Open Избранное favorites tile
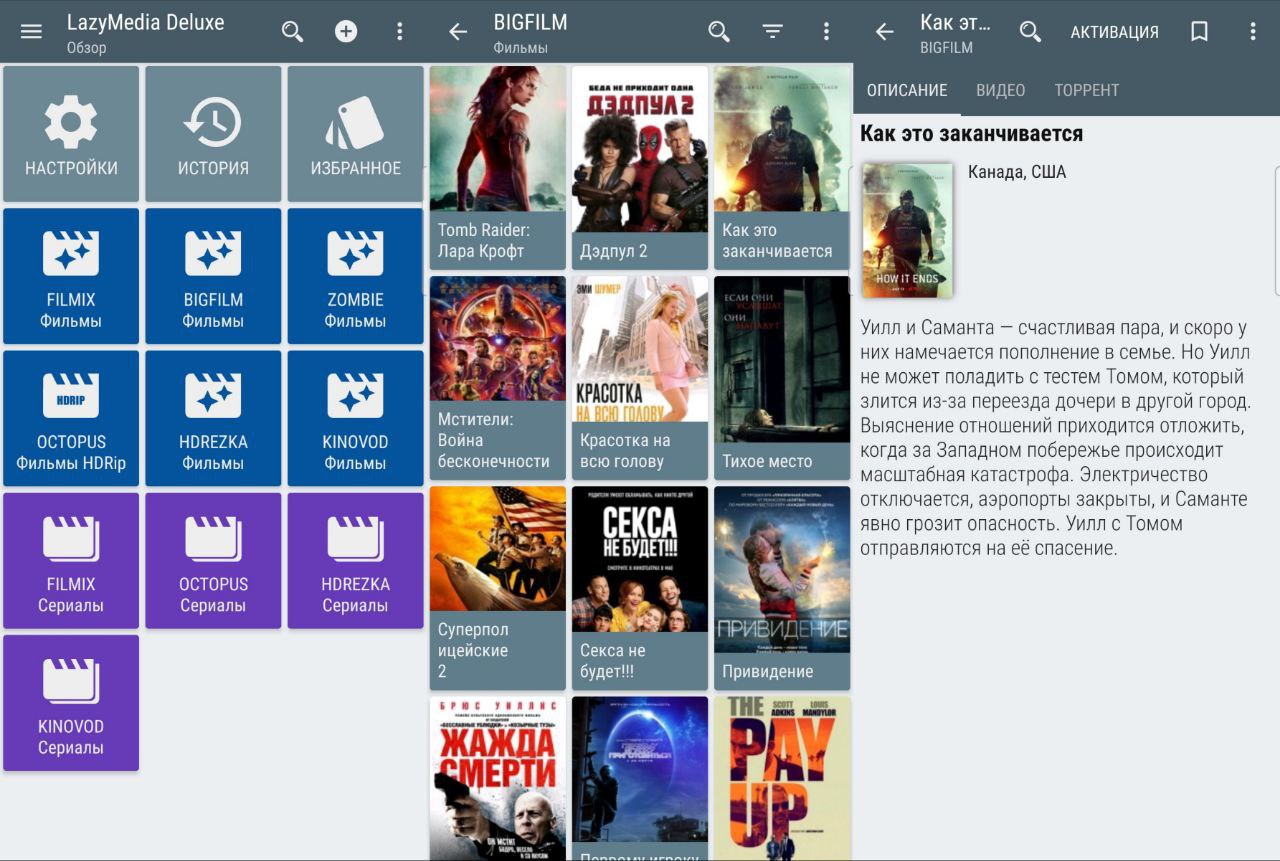This screenshot has width=1280, height=861. (x=355, y=134)
